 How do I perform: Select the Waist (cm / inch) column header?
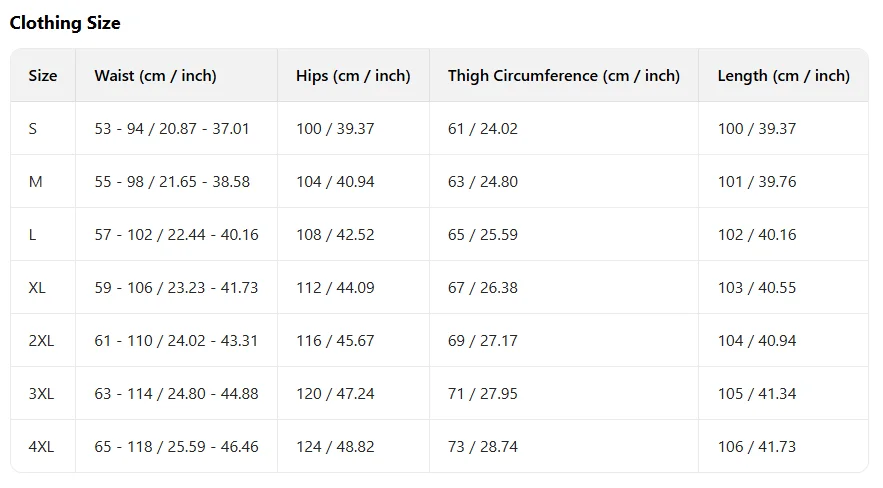(x=155, y=76)
